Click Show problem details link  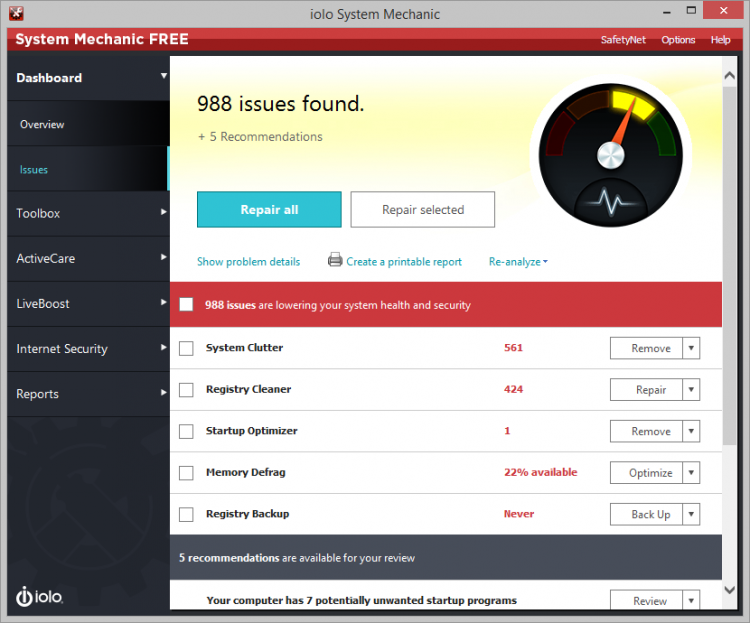(248, 262)
